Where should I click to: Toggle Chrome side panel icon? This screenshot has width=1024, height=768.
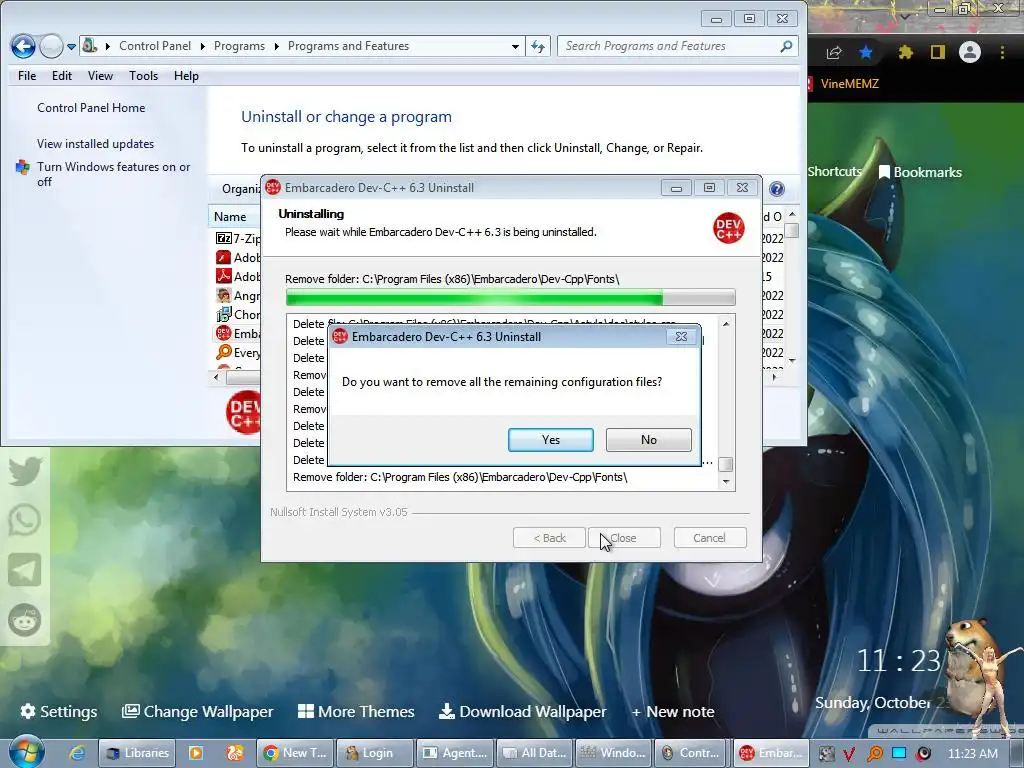pos(938,52)
